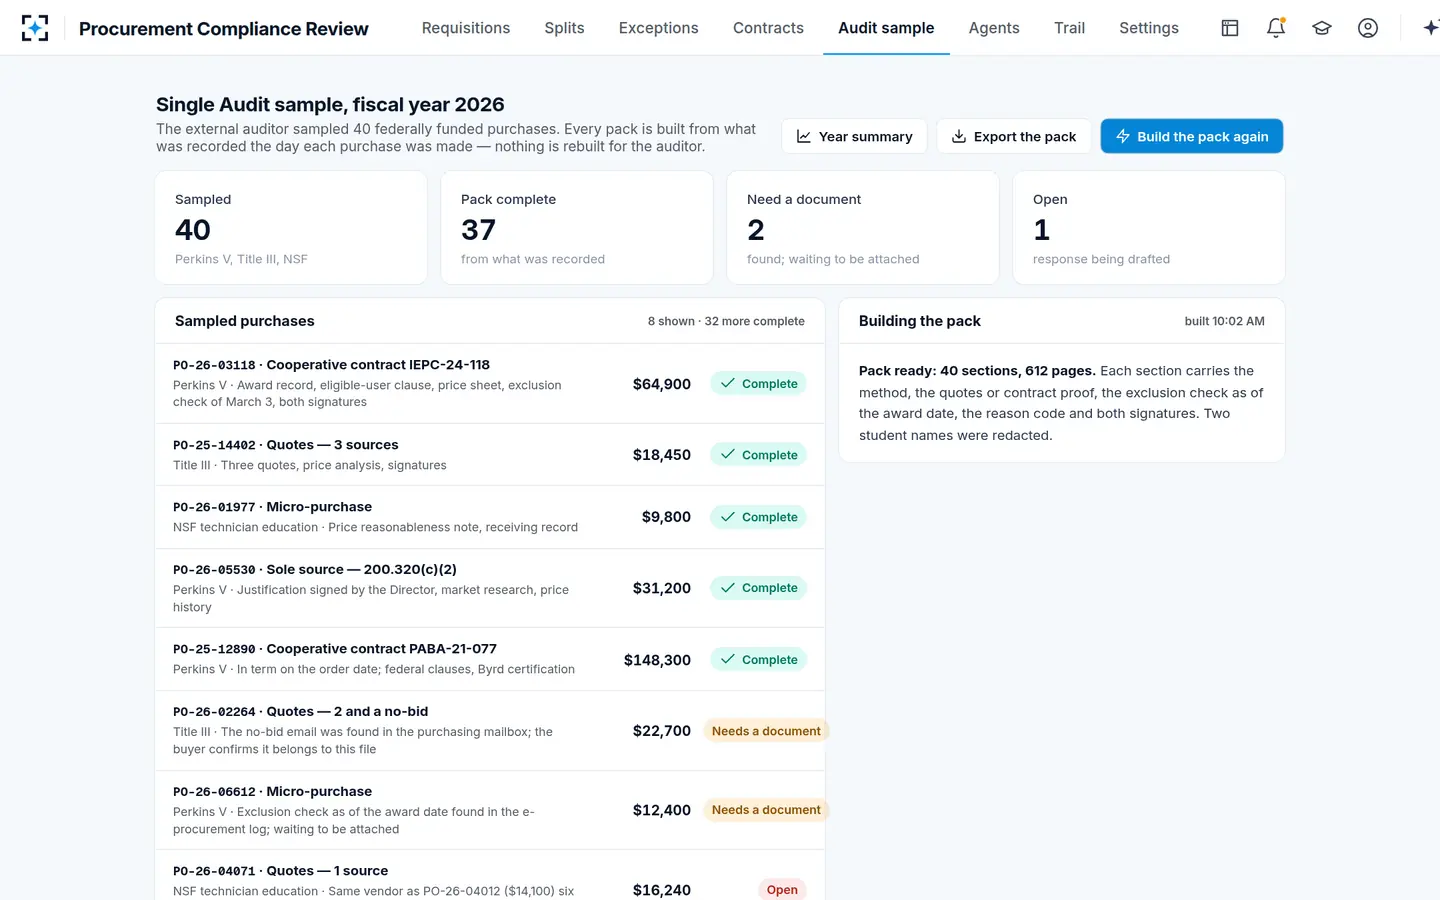This screenshot has width=1440, height=900.
Task: Open the Open 1 summary card
Action: pyautogui.click(x=1149, y=228)
